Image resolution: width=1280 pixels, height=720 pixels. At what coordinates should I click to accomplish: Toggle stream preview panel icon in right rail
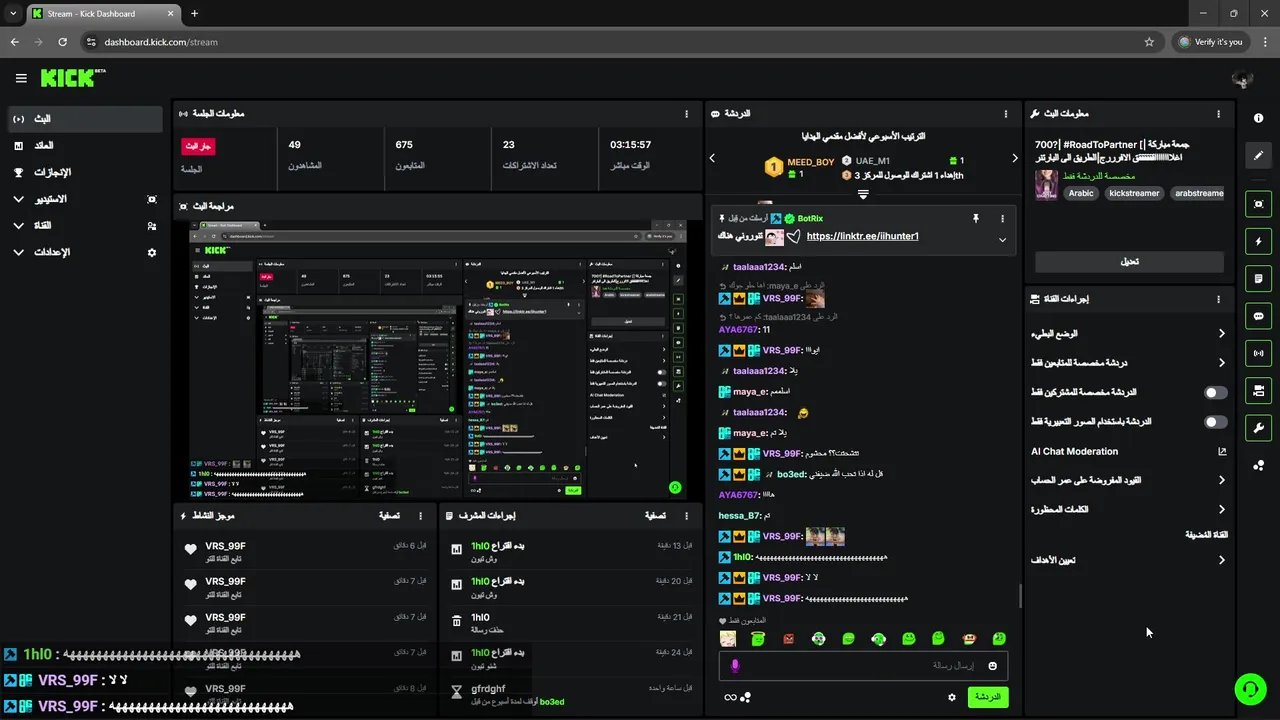click(x=1258, y=204)
